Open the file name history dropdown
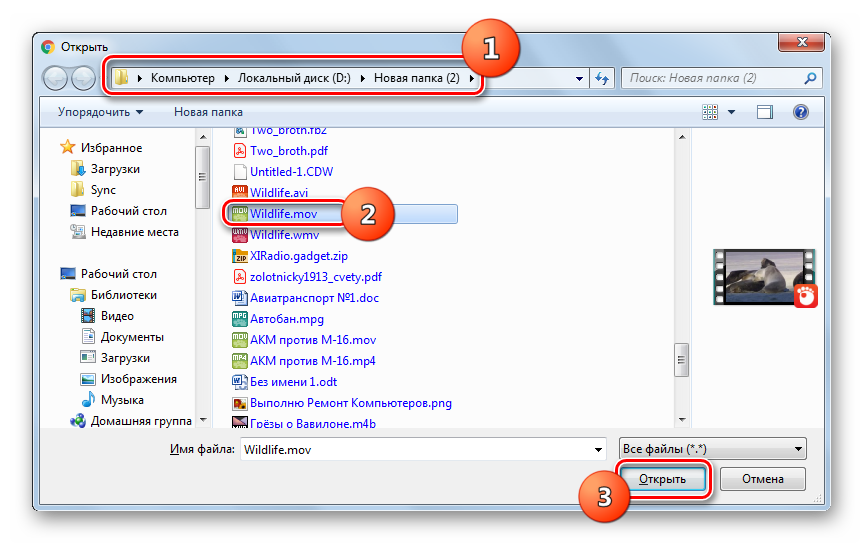The image size is (864, 544). pos(598,450)
